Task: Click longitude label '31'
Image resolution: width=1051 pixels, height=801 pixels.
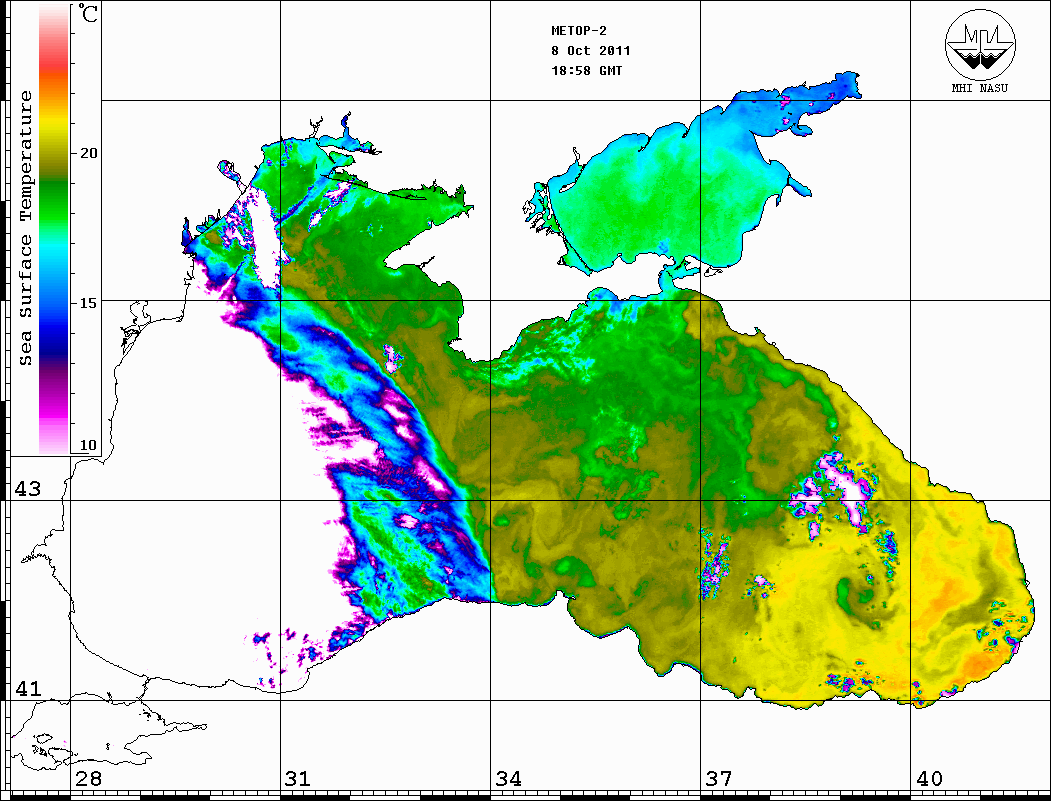Action: 298,778
